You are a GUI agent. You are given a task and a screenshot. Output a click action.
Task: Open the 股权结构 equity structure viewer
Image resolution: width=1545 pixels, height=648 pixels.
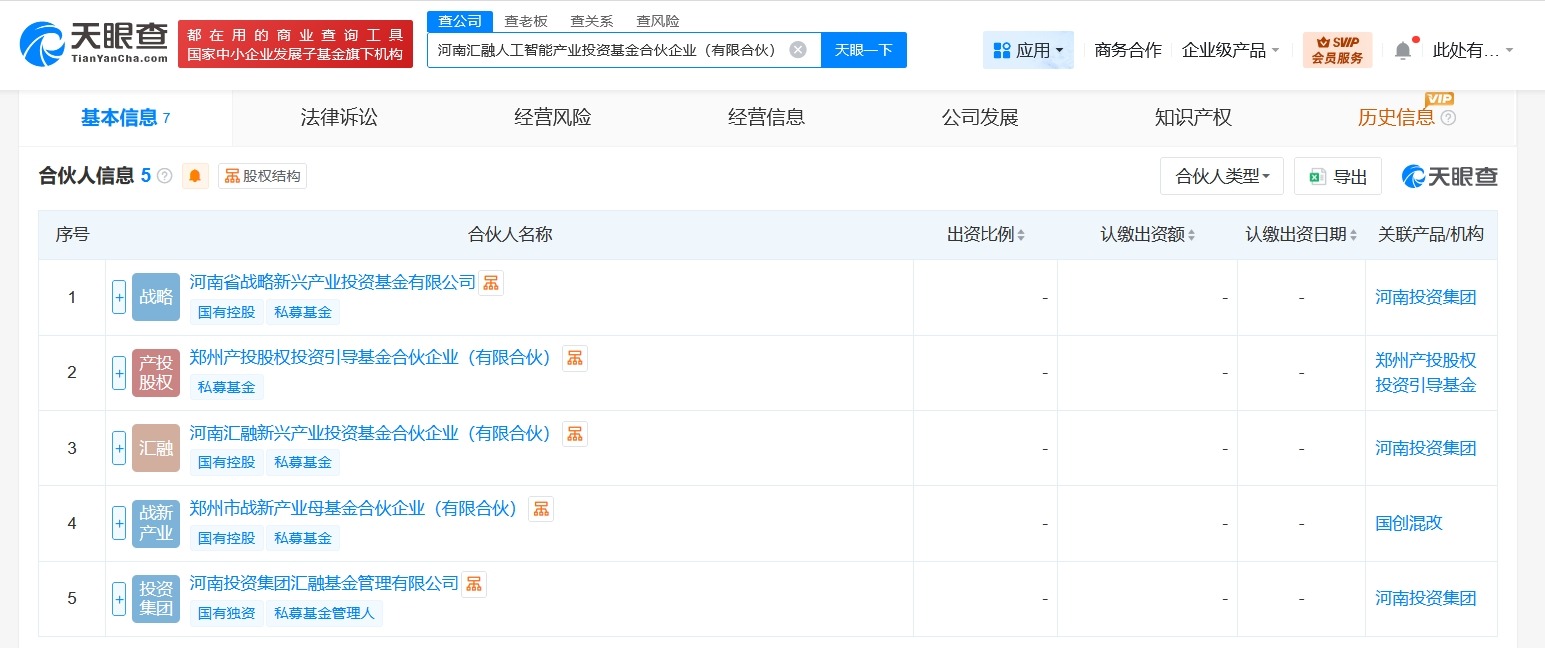(262, 176)
